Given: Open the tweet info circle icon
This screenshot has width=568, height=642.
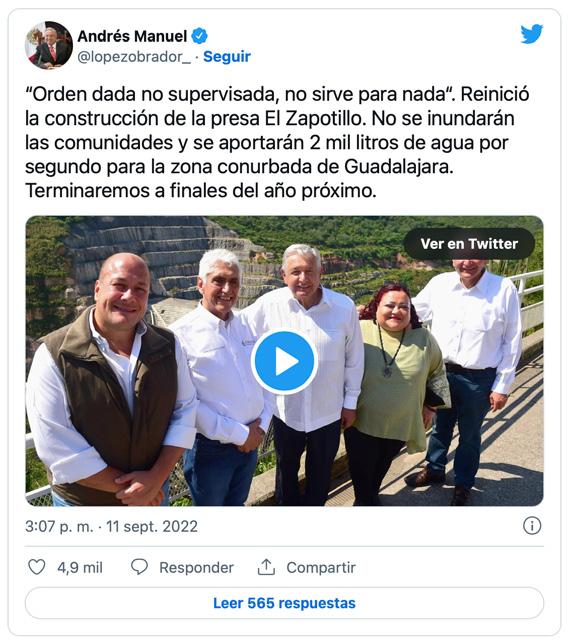Looking at the screenshot, I should point(532,525).
